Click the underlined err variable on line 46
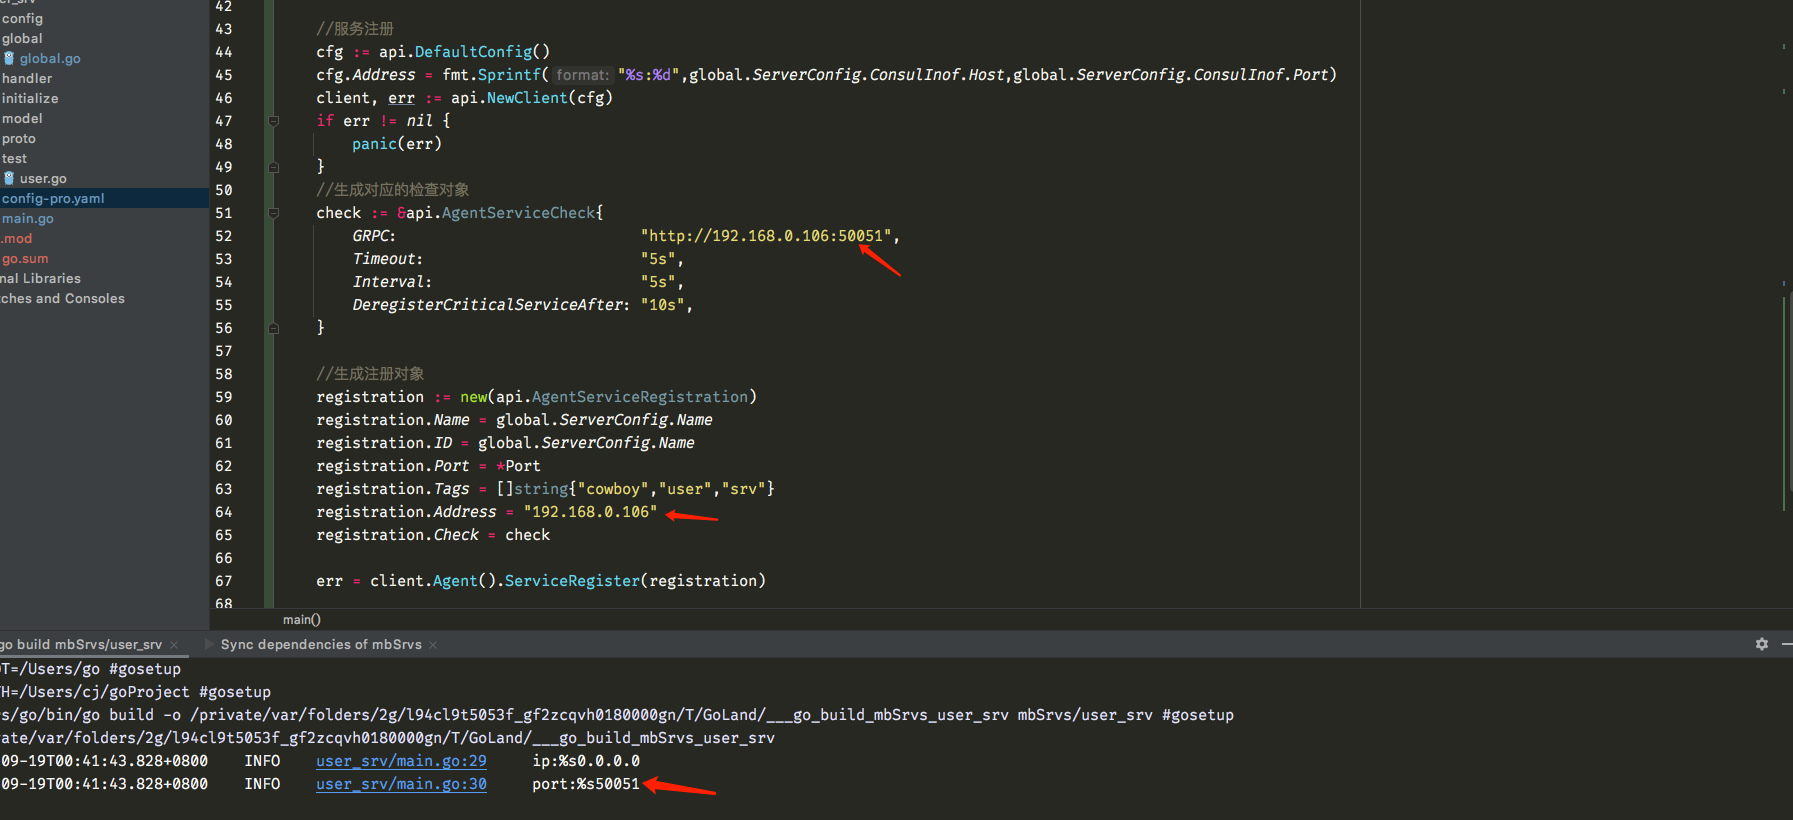The height and width of the screenshot is (820, 1793). (x=401, y=98)
